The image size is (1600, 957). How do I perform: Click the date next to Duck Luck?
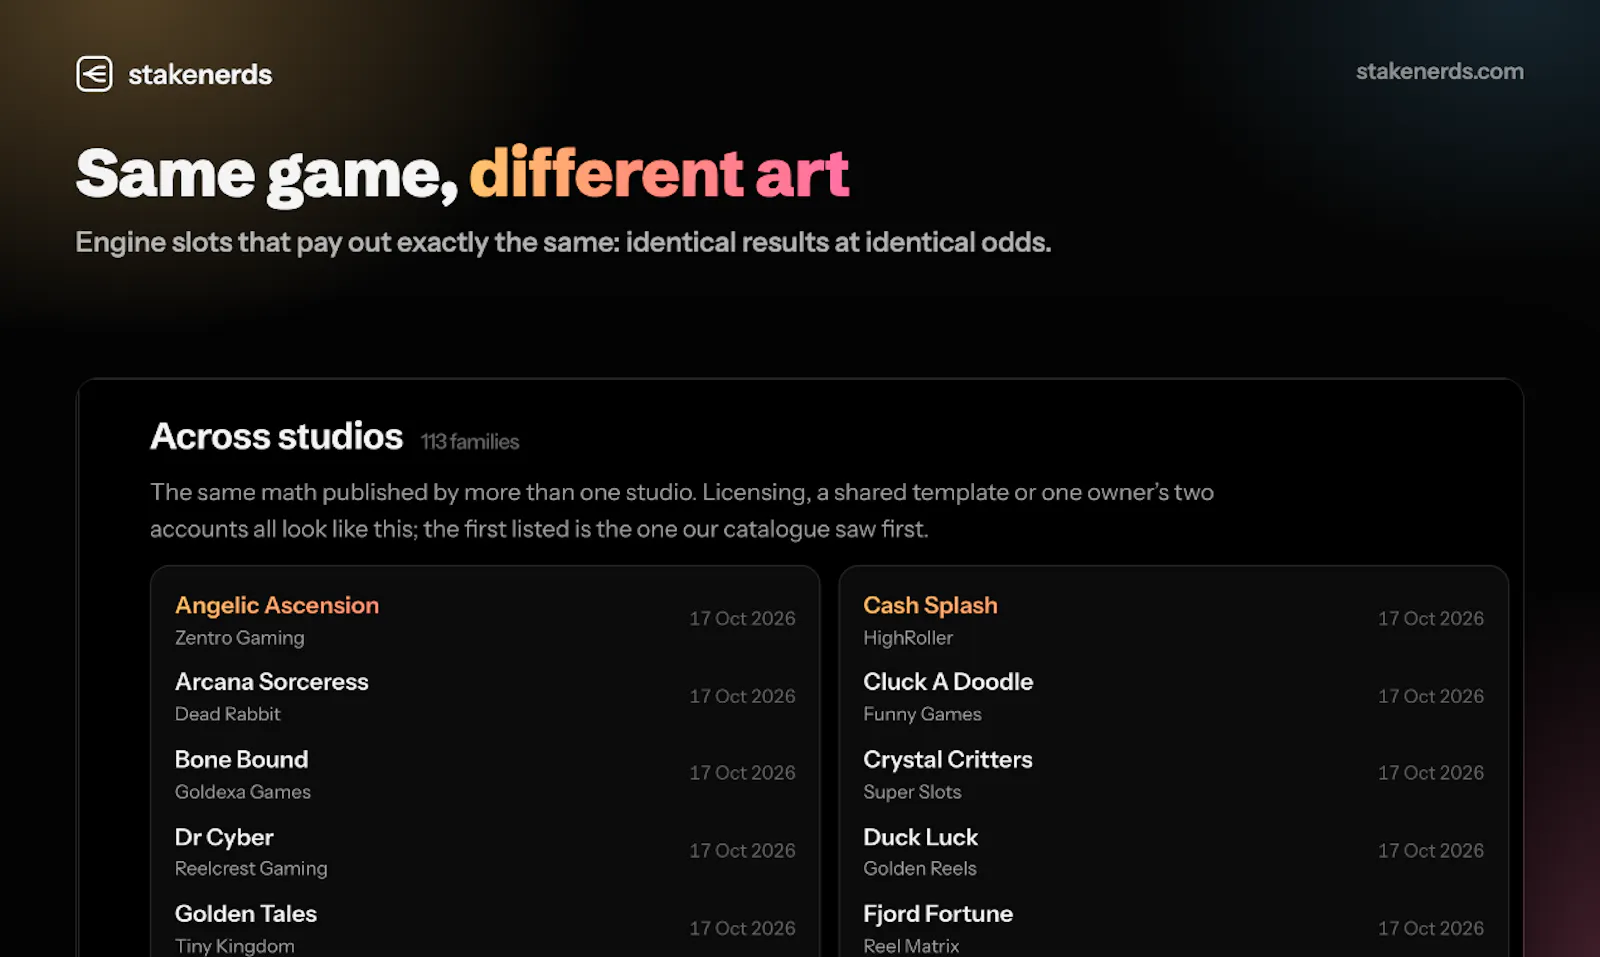click(x=1431, y=851)
